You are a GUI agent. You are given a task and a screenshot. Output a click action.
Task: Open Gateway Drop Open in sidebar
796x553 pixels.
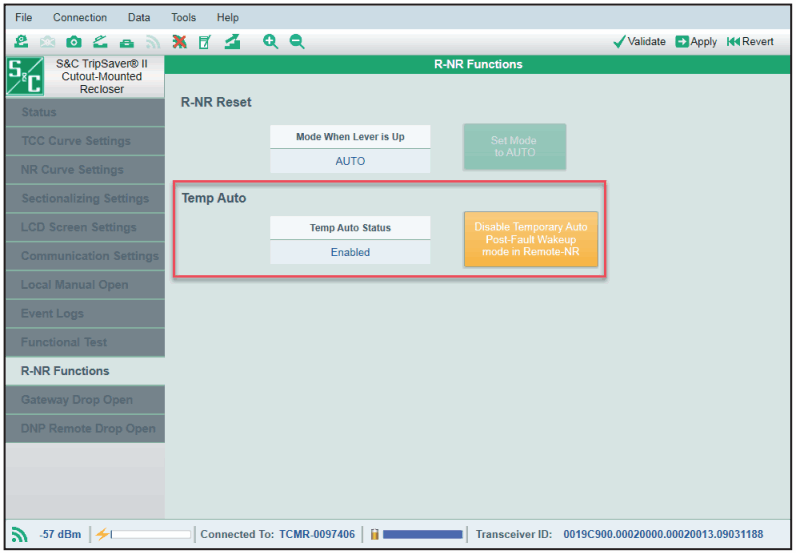click(85, 400)
